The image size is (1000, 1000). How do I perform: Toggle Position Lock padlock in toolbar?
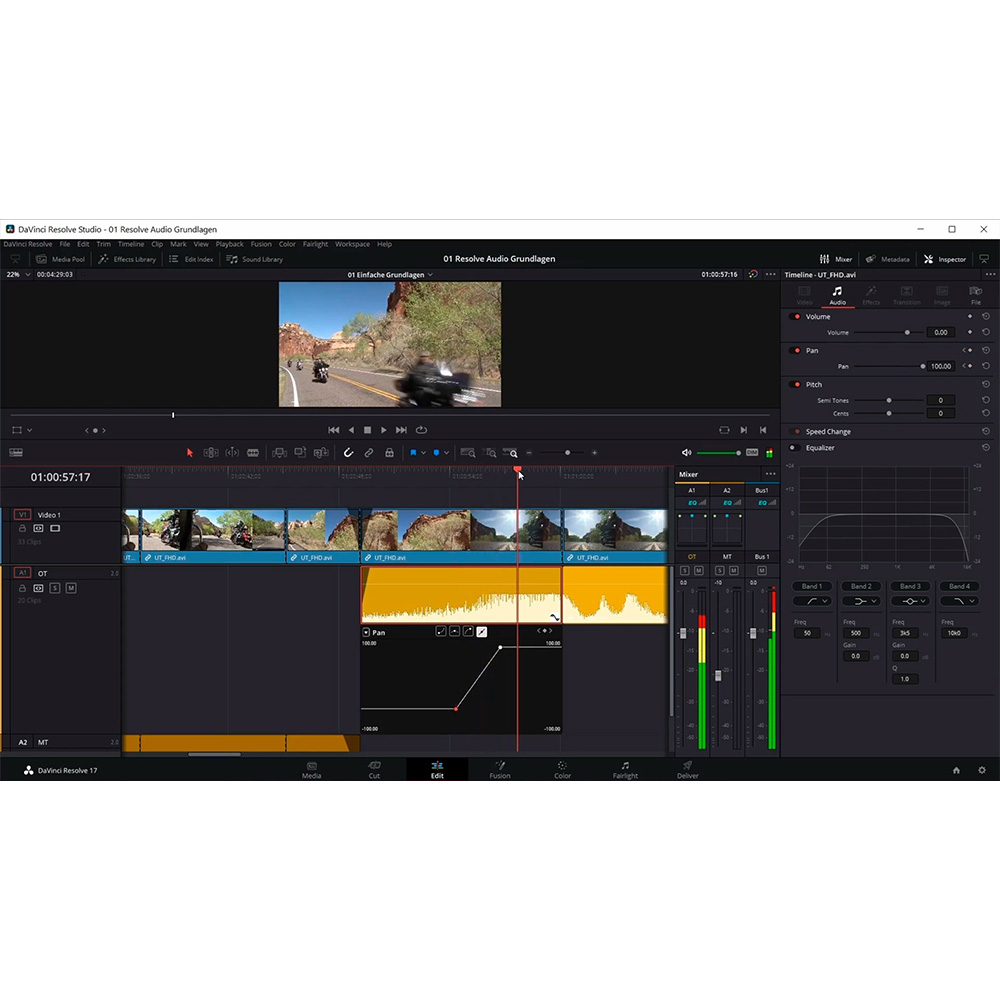(389, 453)
